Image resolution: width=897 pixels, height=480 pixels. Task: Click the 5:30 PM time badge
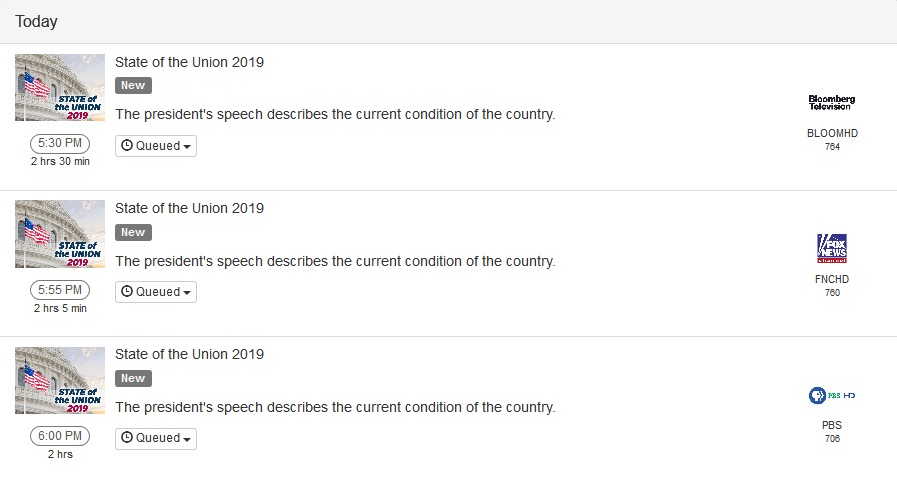(60, 144)
